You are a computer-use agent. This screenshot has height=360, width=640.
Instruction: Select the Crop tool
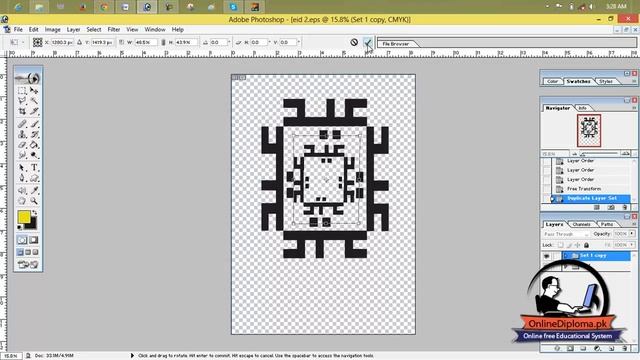pyautogui.click(x=22, y=111)
